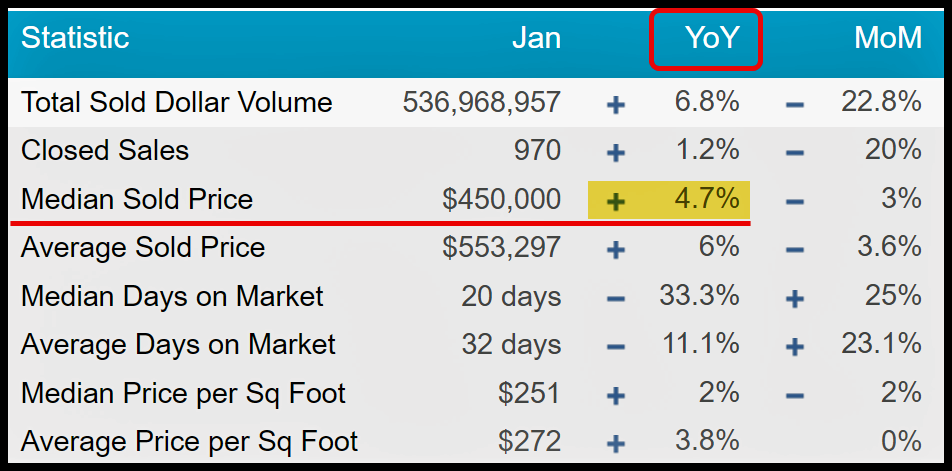Click the MoM minus icon for Total Sold Dollar Volume
Screen dimensions: 952x471
coord(795,103)
